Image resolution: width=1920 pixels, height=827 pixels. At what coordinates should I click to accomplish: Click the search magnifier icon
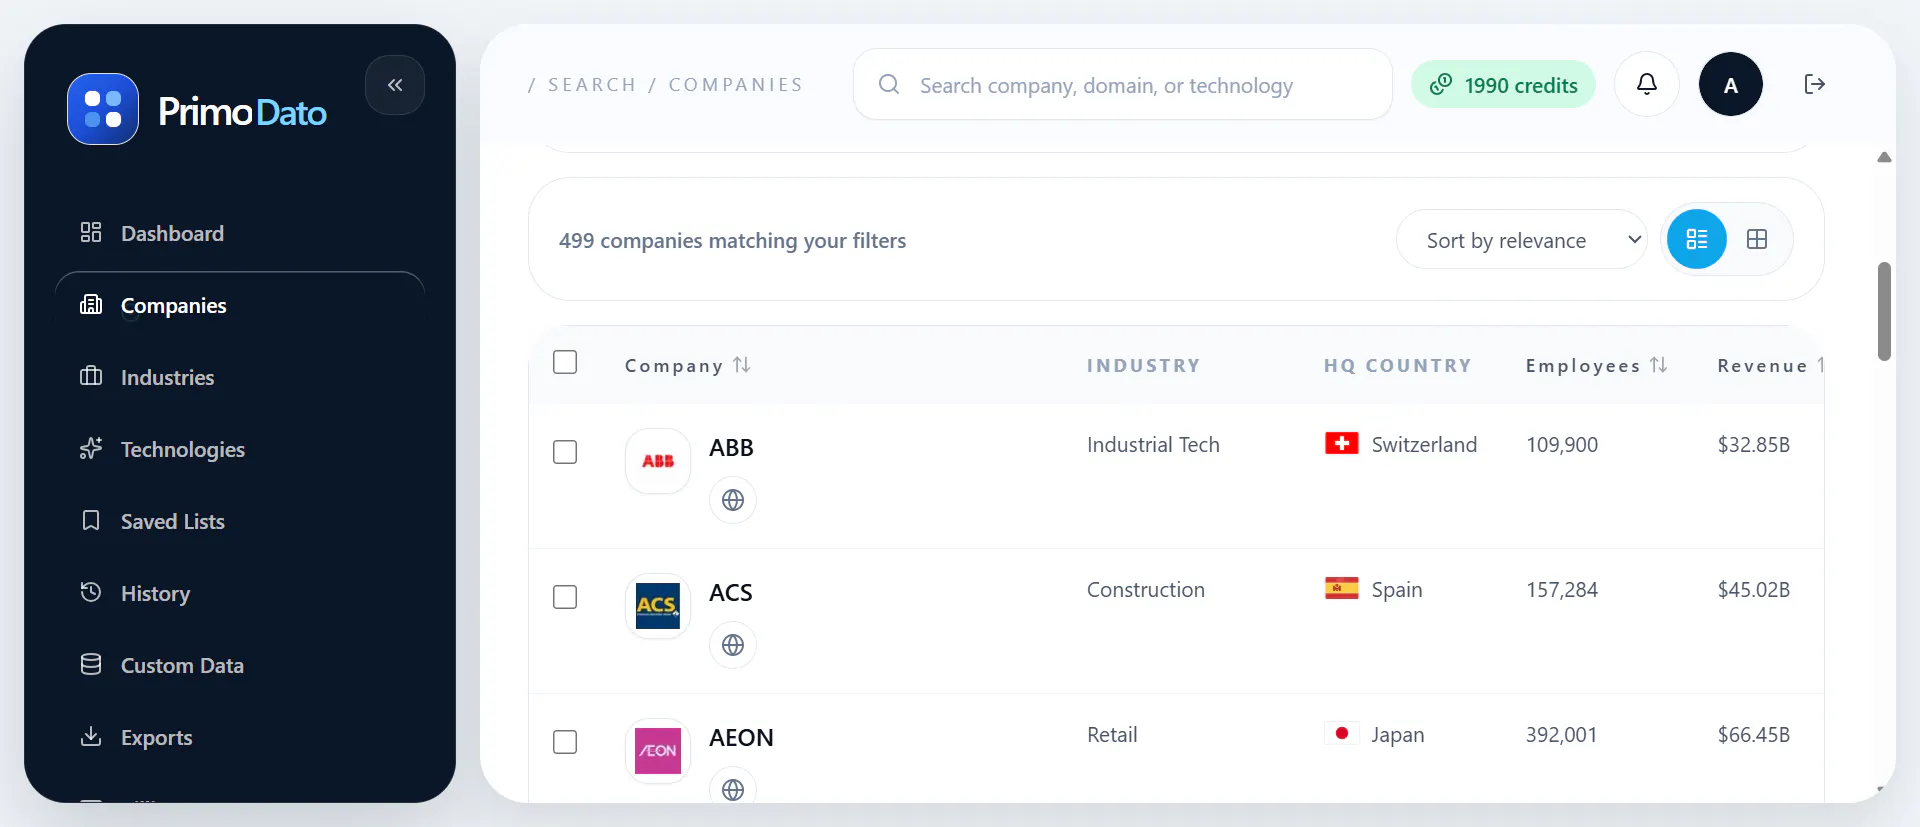coord(889,84)
